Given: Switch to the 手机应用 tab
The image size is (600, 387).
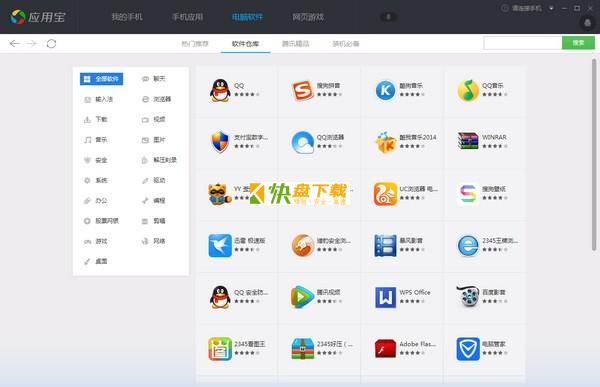Looking at the screenshot, I should [187, 17].
